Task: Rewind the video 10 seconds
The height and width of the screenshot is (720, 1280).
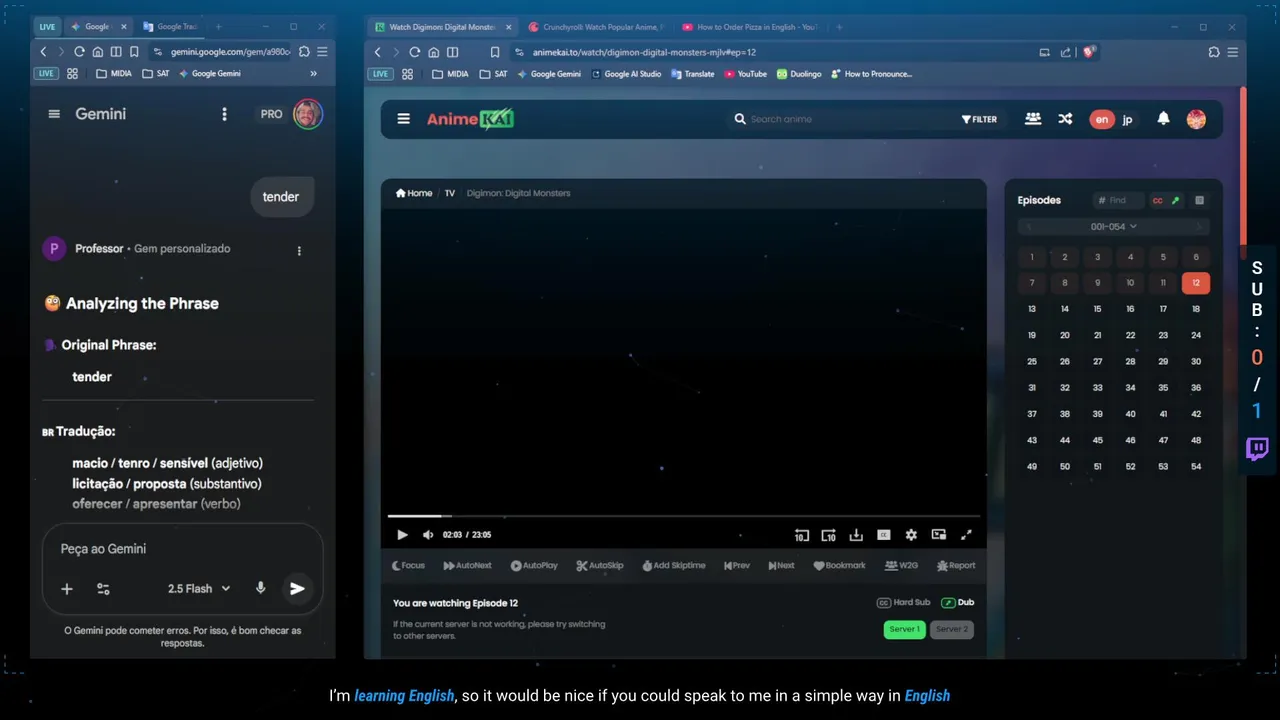Action: coord(801,535)
